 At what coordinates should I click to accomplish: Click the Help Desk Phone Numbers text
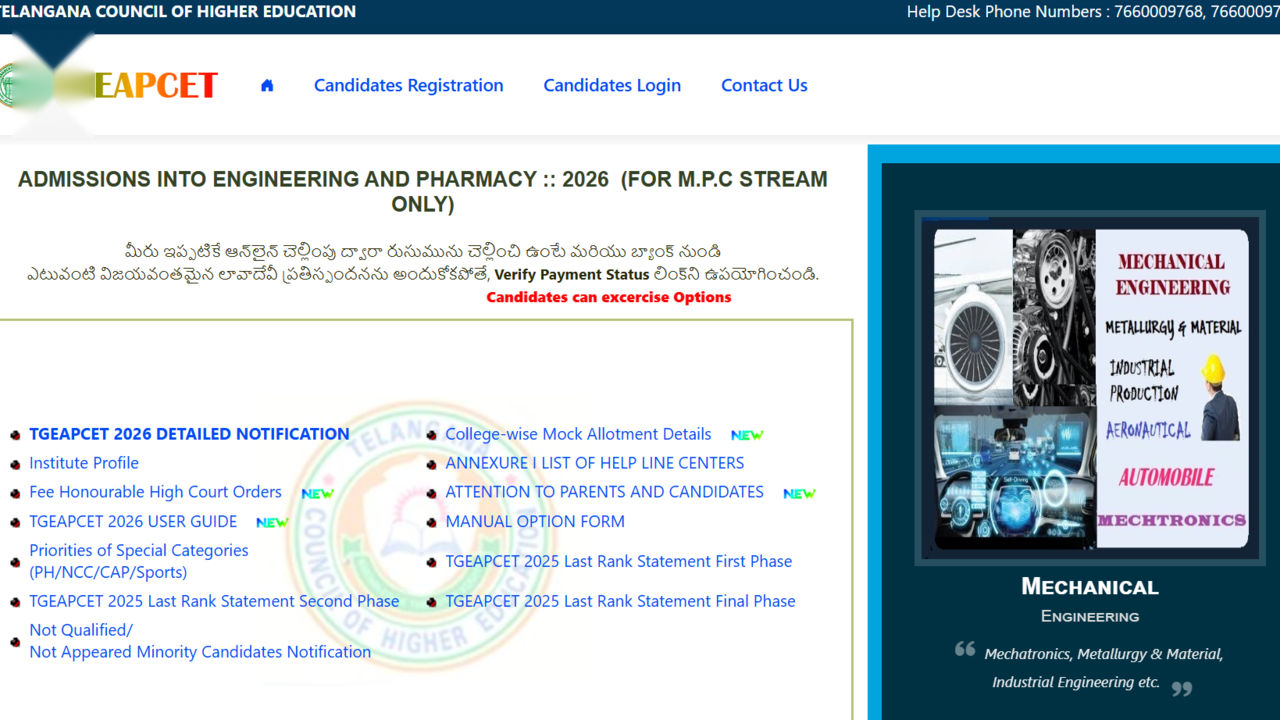tap(1093, 12)
